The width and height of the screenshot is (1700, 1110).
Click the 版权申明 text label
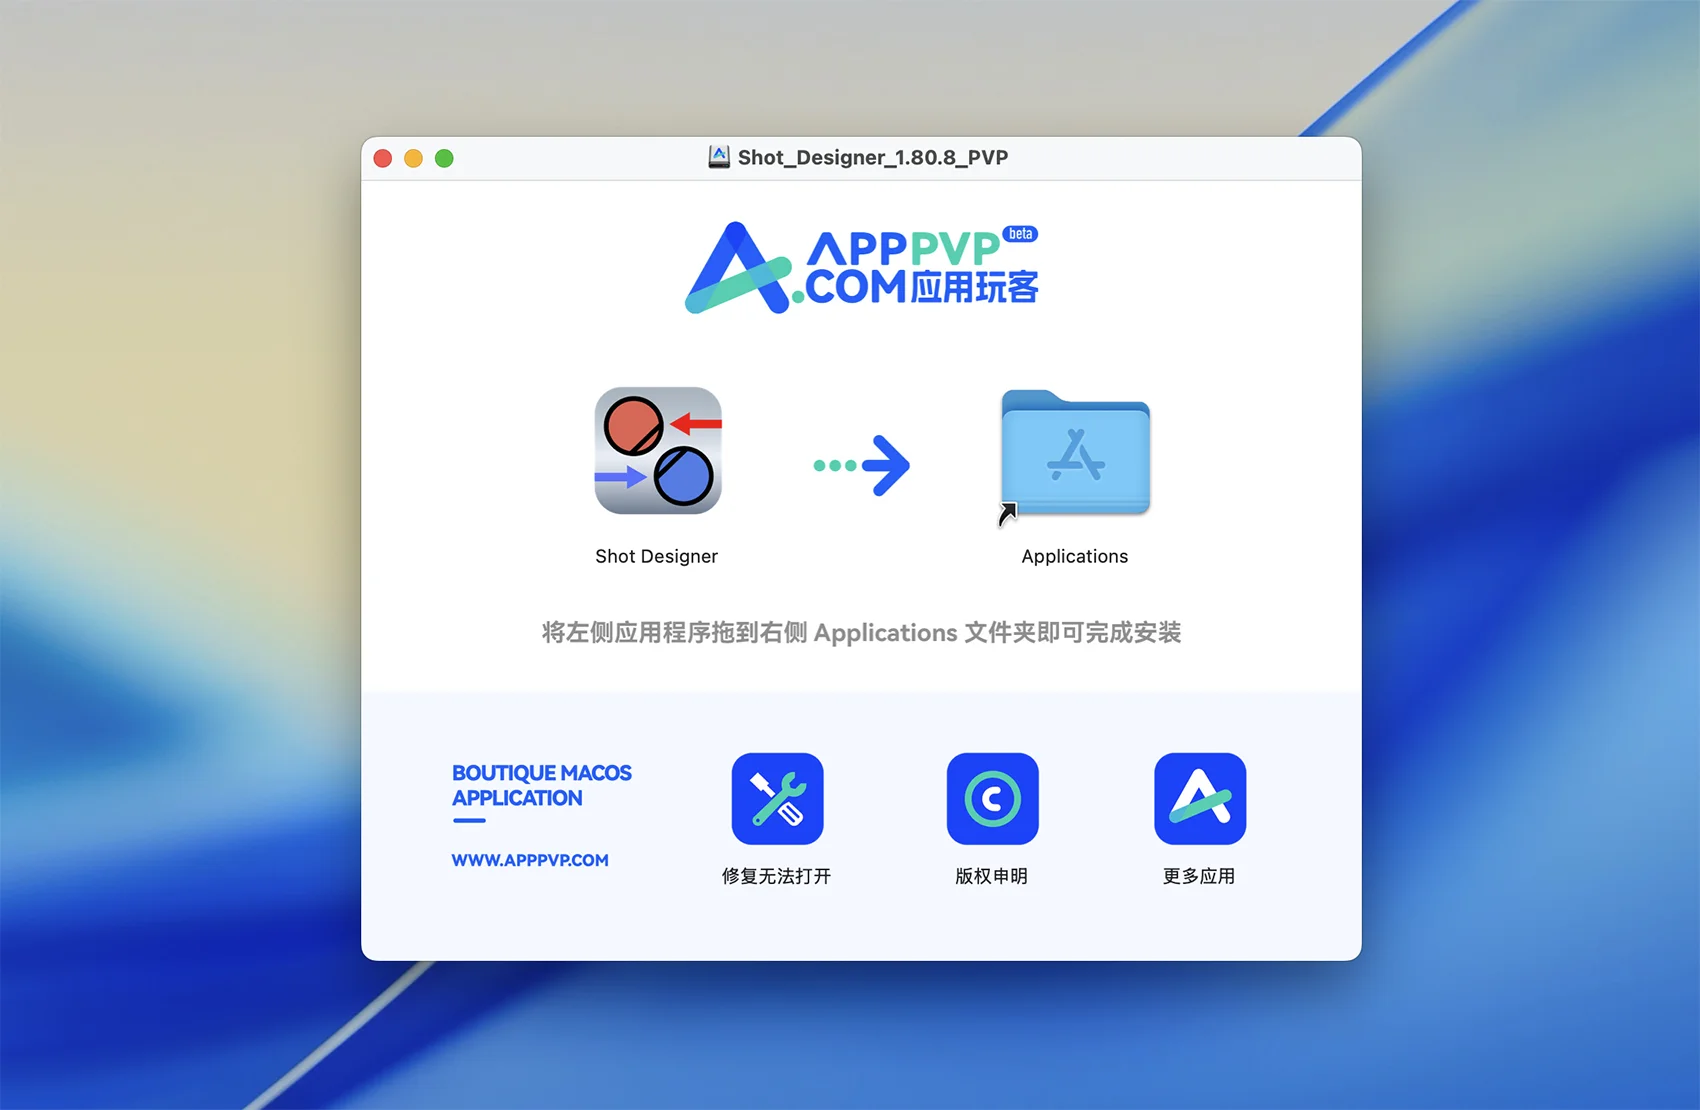click(x=991, y=876)
